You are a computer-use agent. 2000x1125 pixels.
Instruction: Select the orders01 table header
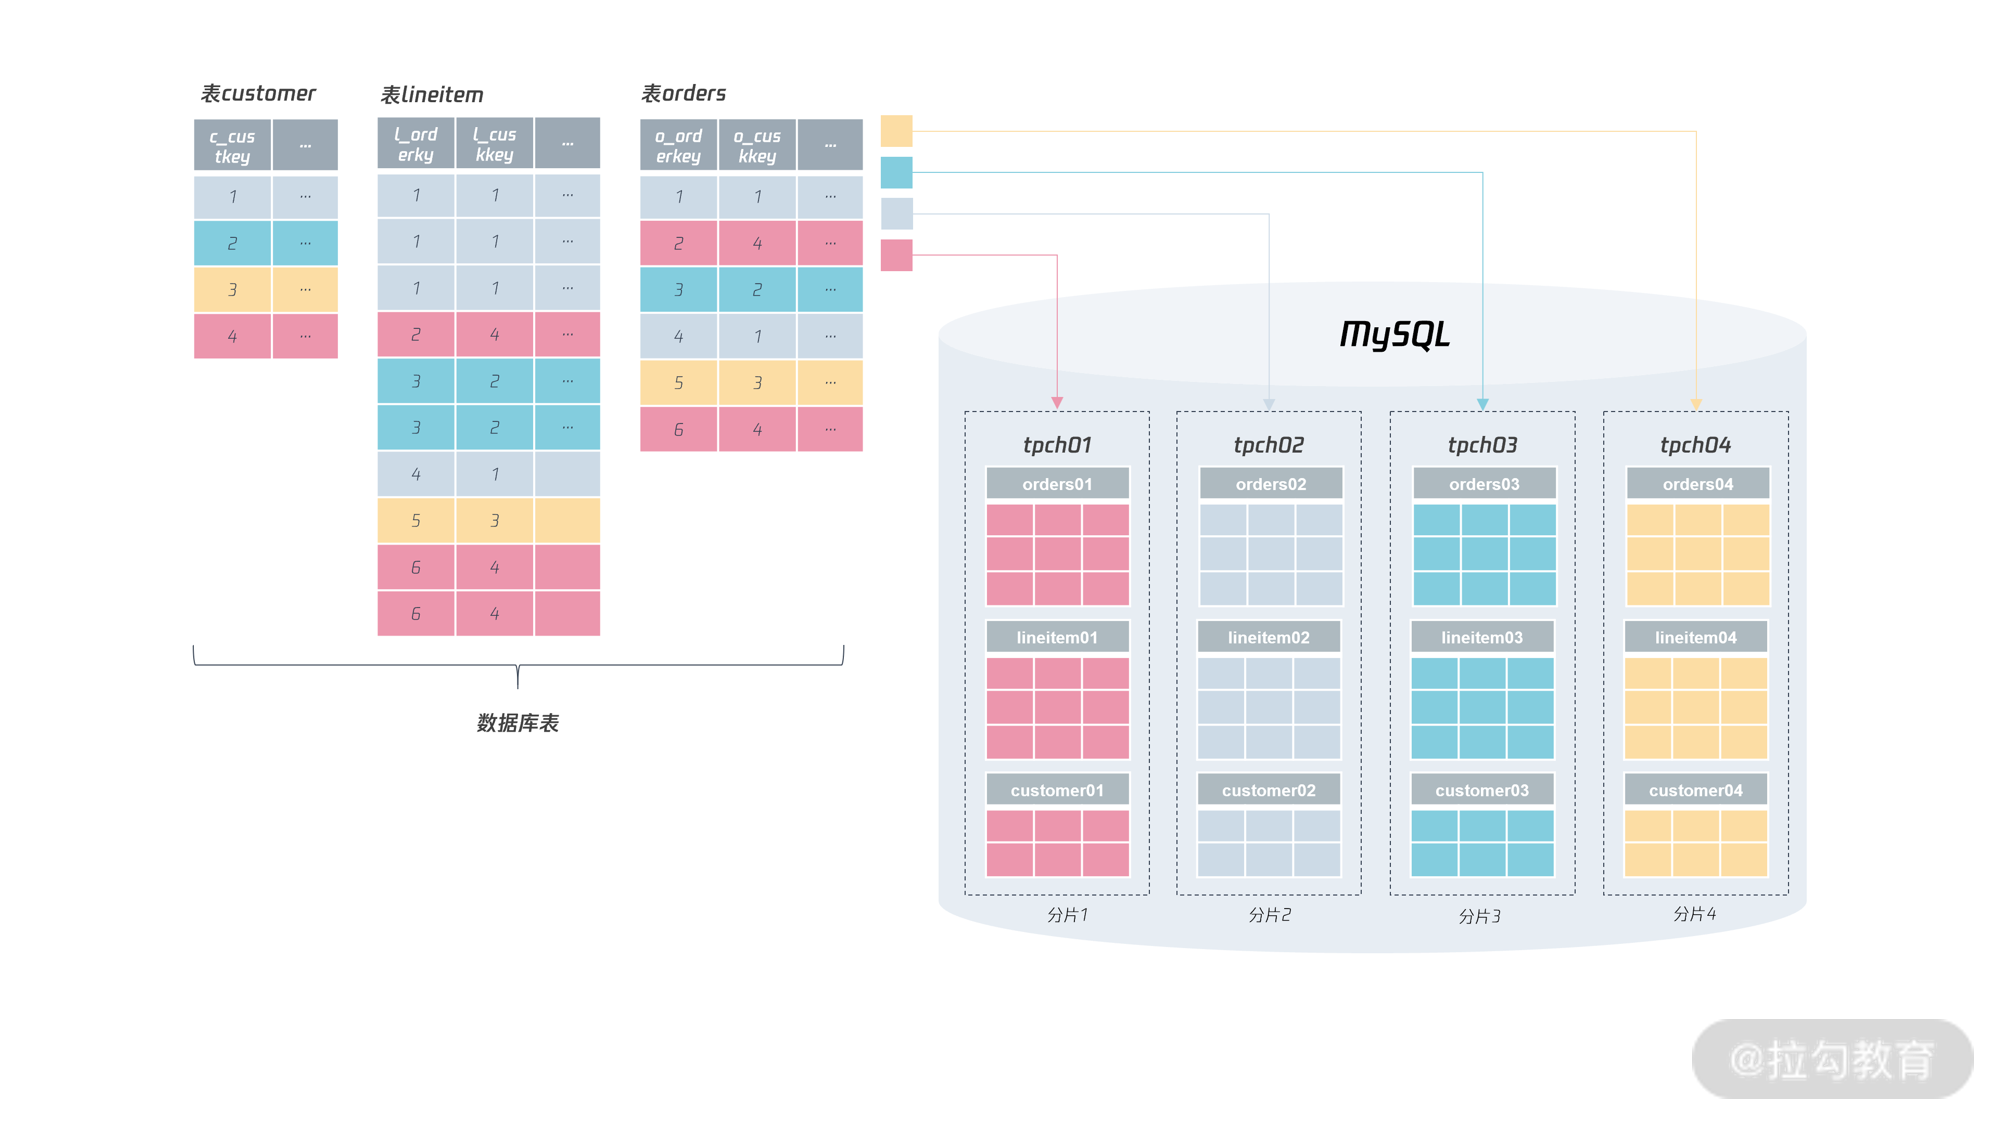[x=1057, y=484]
